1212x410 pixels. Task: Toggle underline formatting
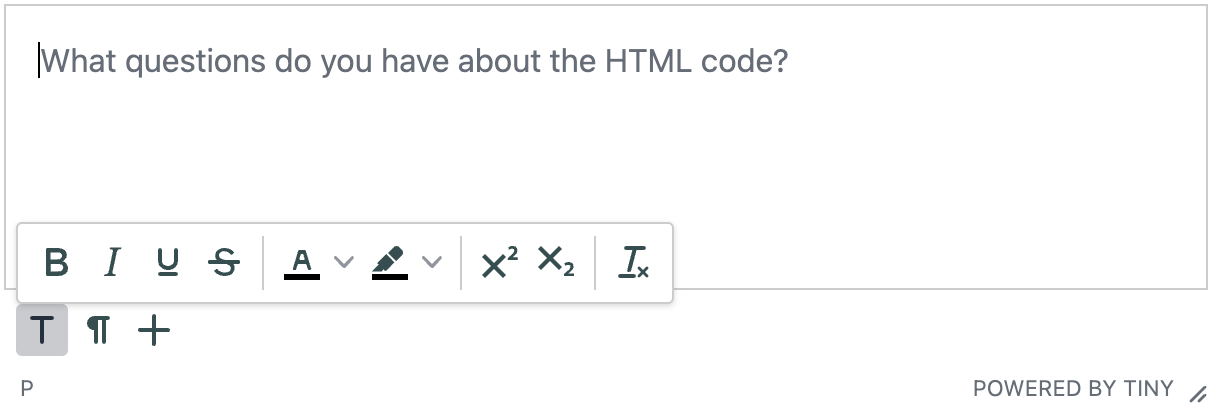pos(169,263)
